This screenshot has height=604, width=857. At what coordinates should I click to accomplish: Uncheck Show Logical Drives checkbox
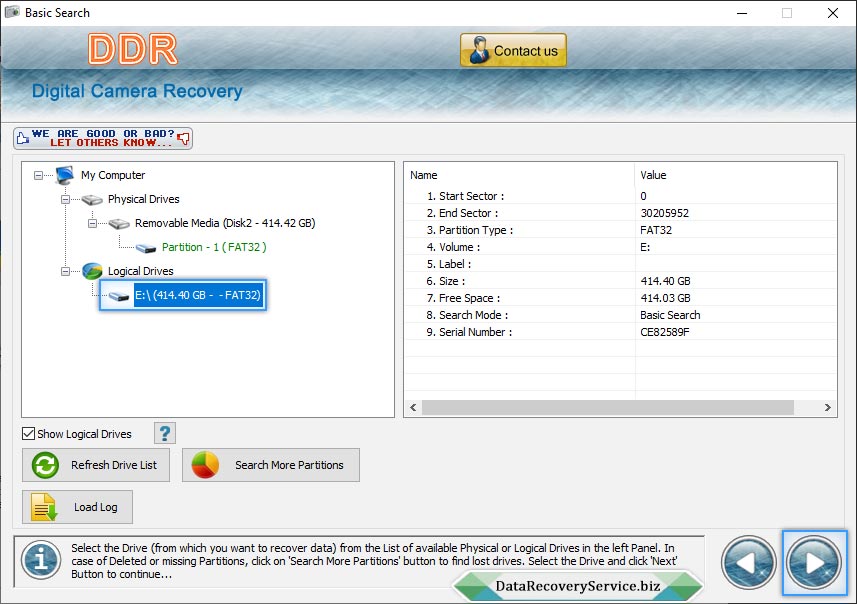click(x=28, y=433)
